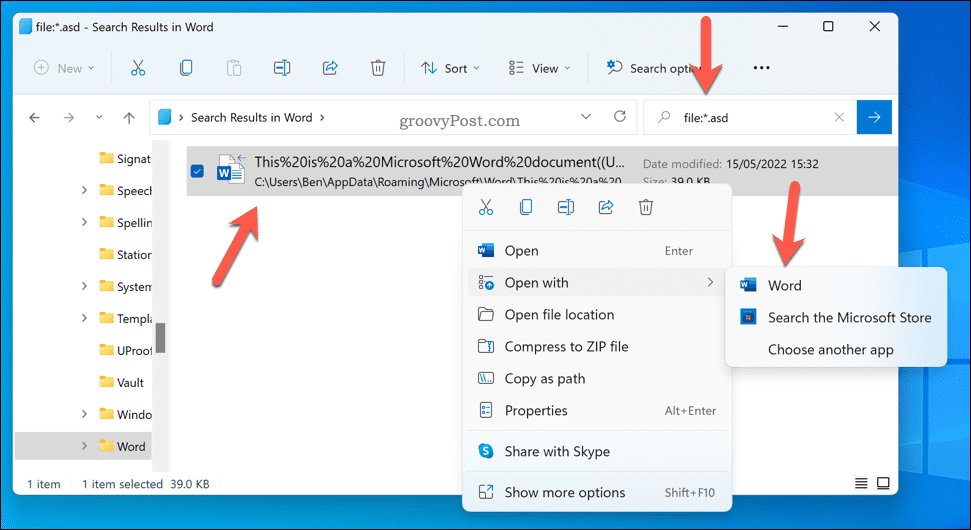Viewport: 971px width, 530px height.
Task: Open the See more three-dots menu
Action: tap(761, 68)
